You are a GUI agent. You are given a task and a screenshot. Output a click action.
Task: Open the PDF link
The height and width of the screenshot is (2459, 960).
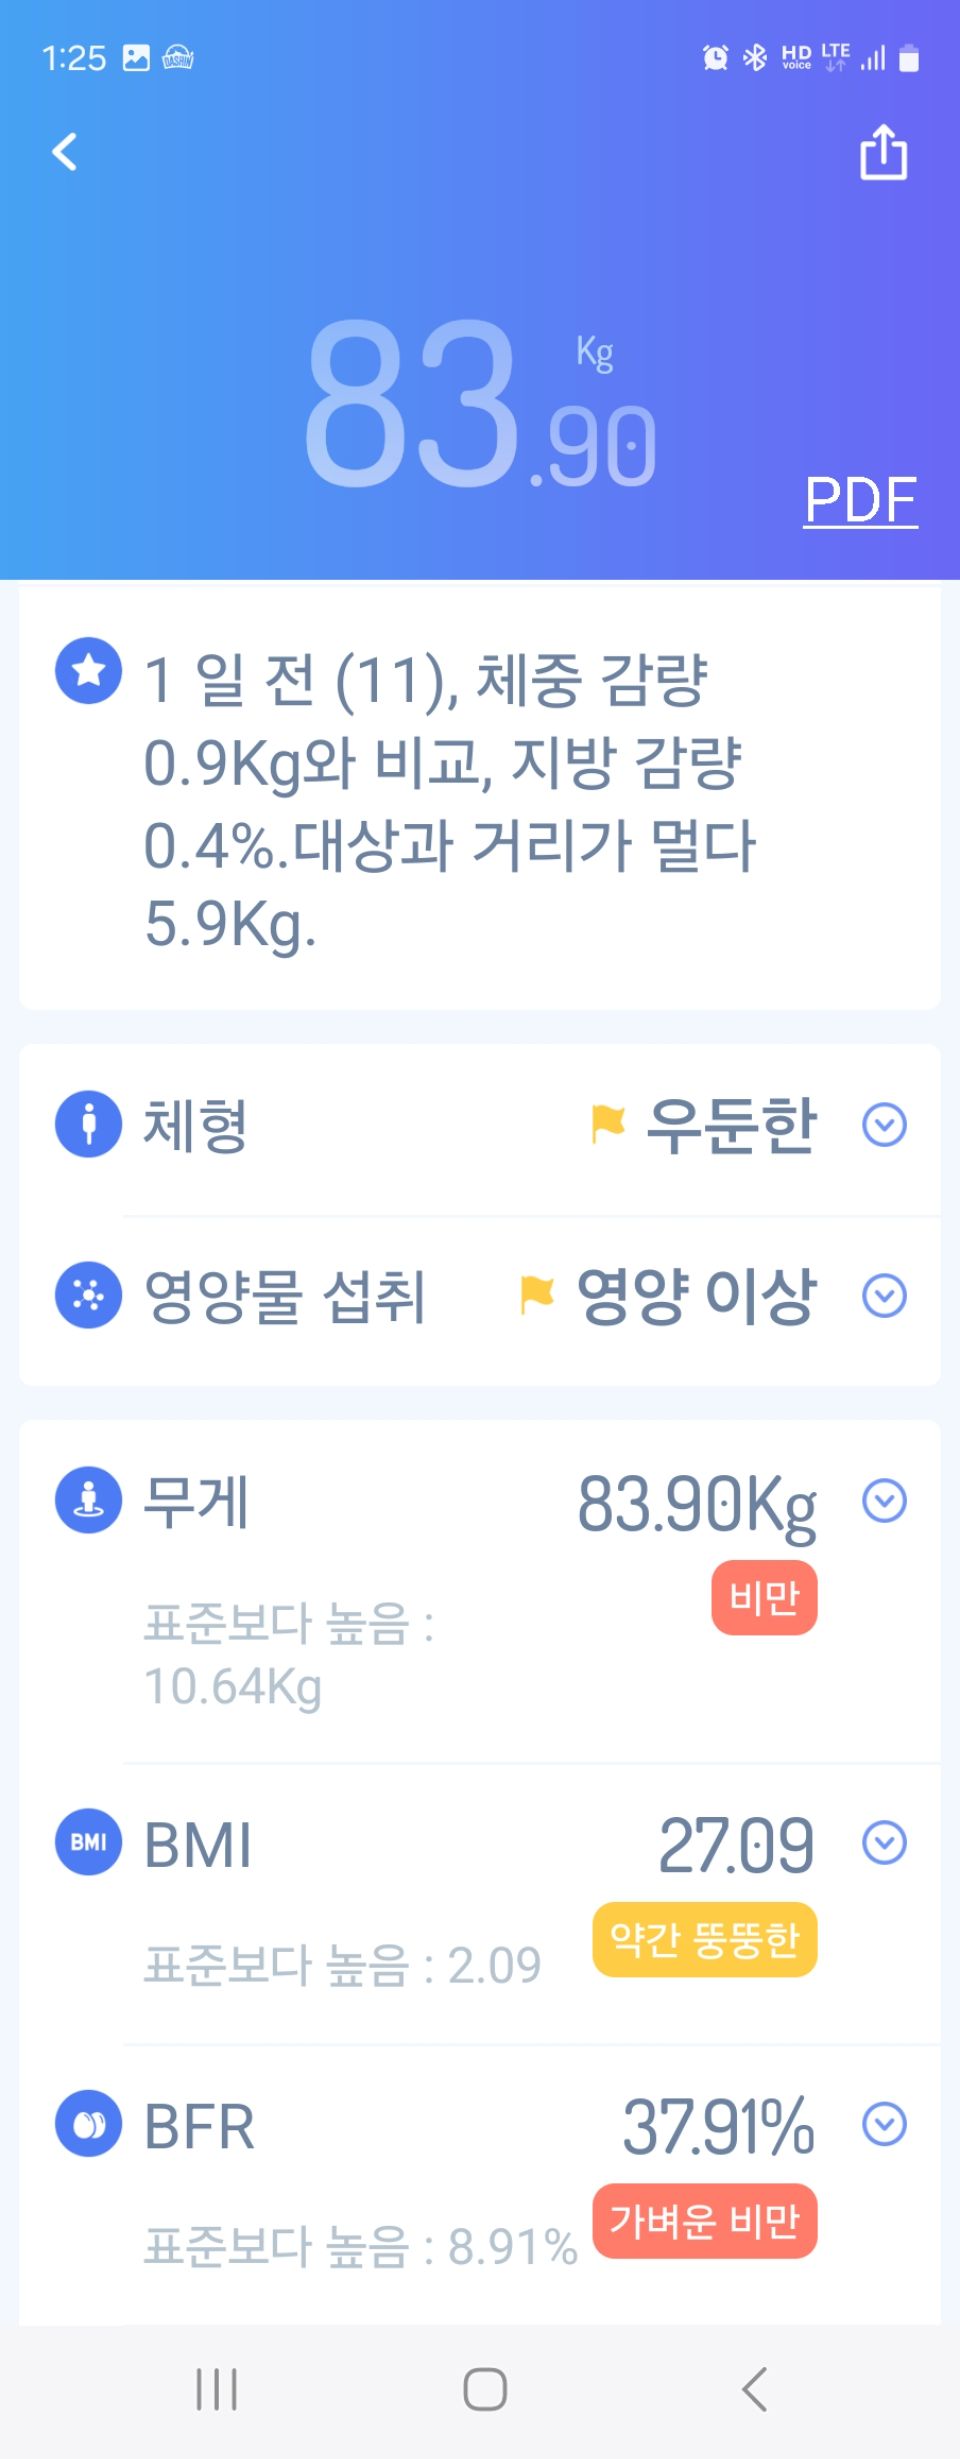tap(861, 500)
